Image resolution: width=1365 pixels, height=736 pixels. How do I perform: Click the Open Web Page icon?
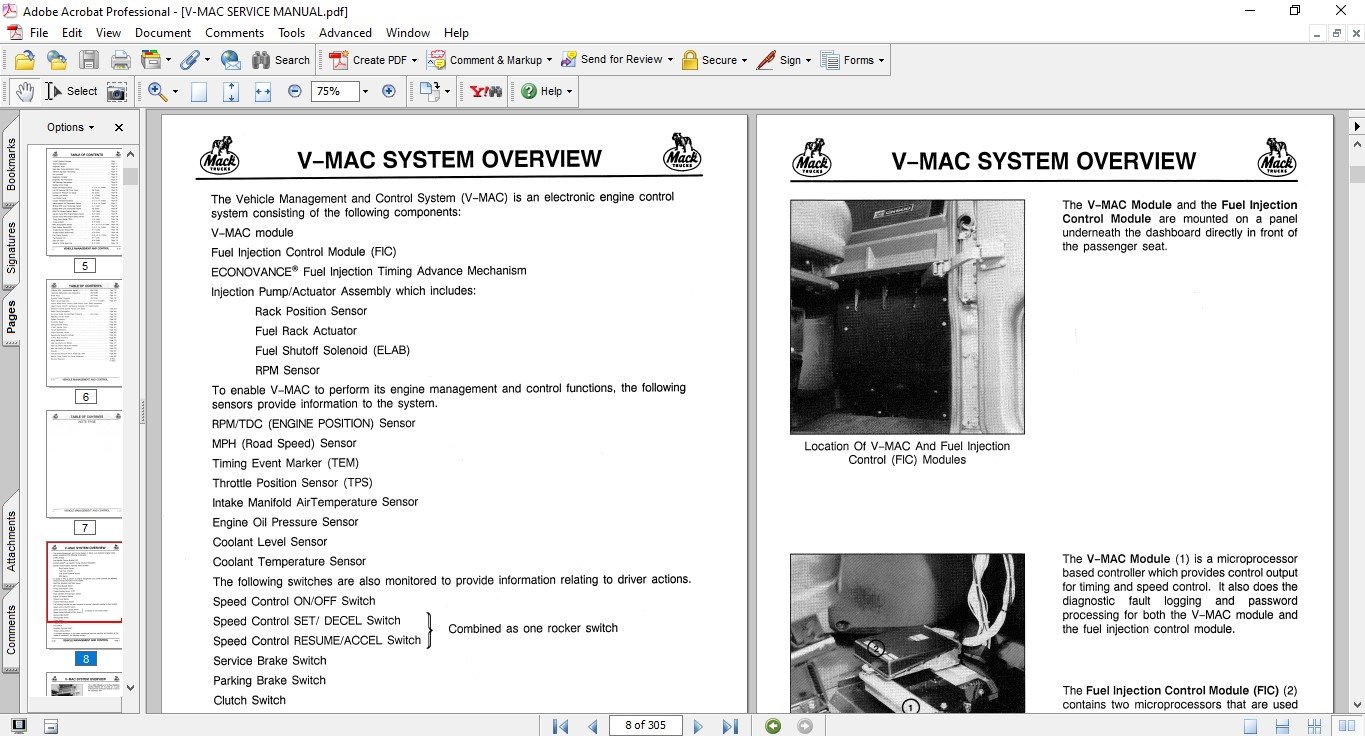(x=56, y=60)
